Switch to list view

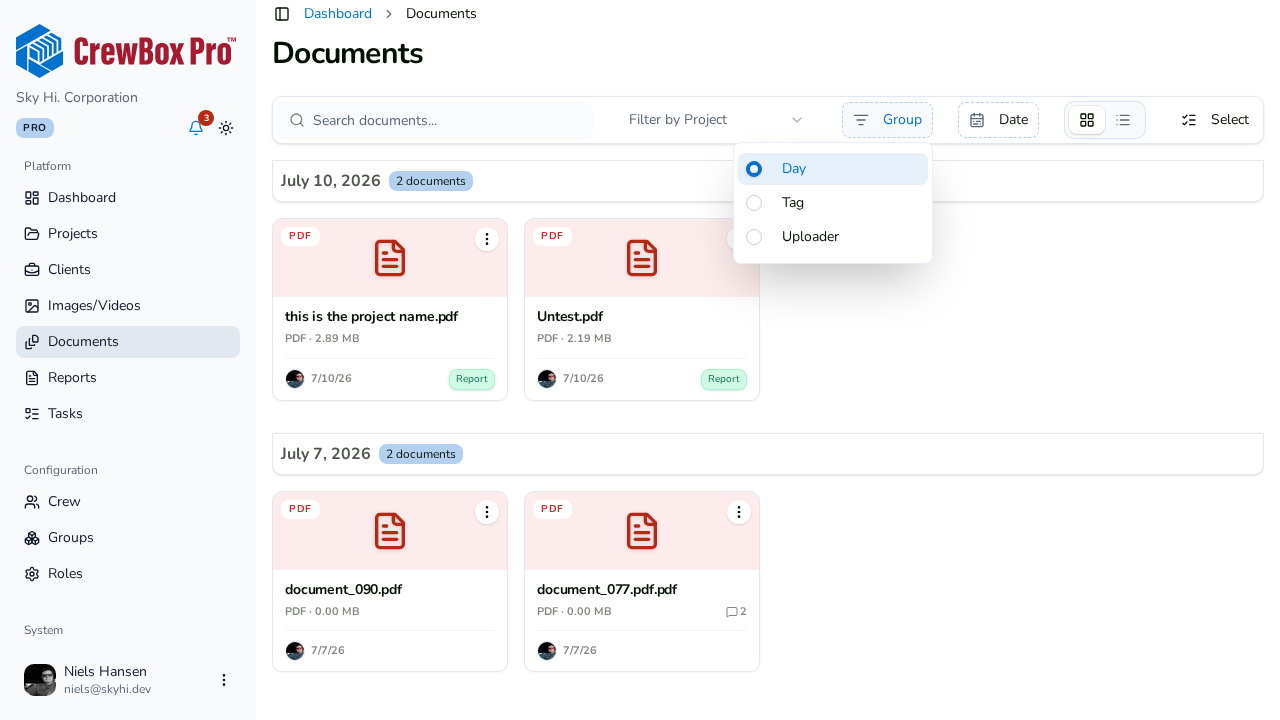point(1123,120)
